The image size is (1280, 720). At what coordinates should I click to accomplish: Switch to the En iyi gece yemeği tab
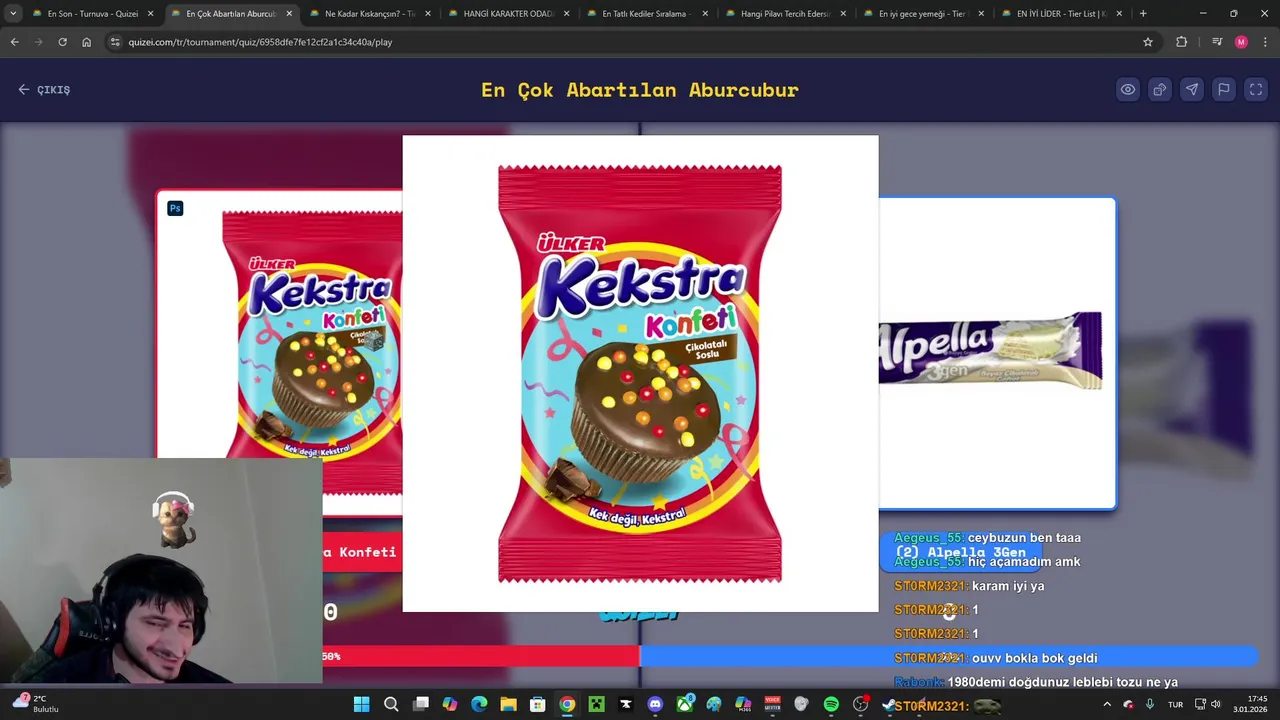coord(923,14)
